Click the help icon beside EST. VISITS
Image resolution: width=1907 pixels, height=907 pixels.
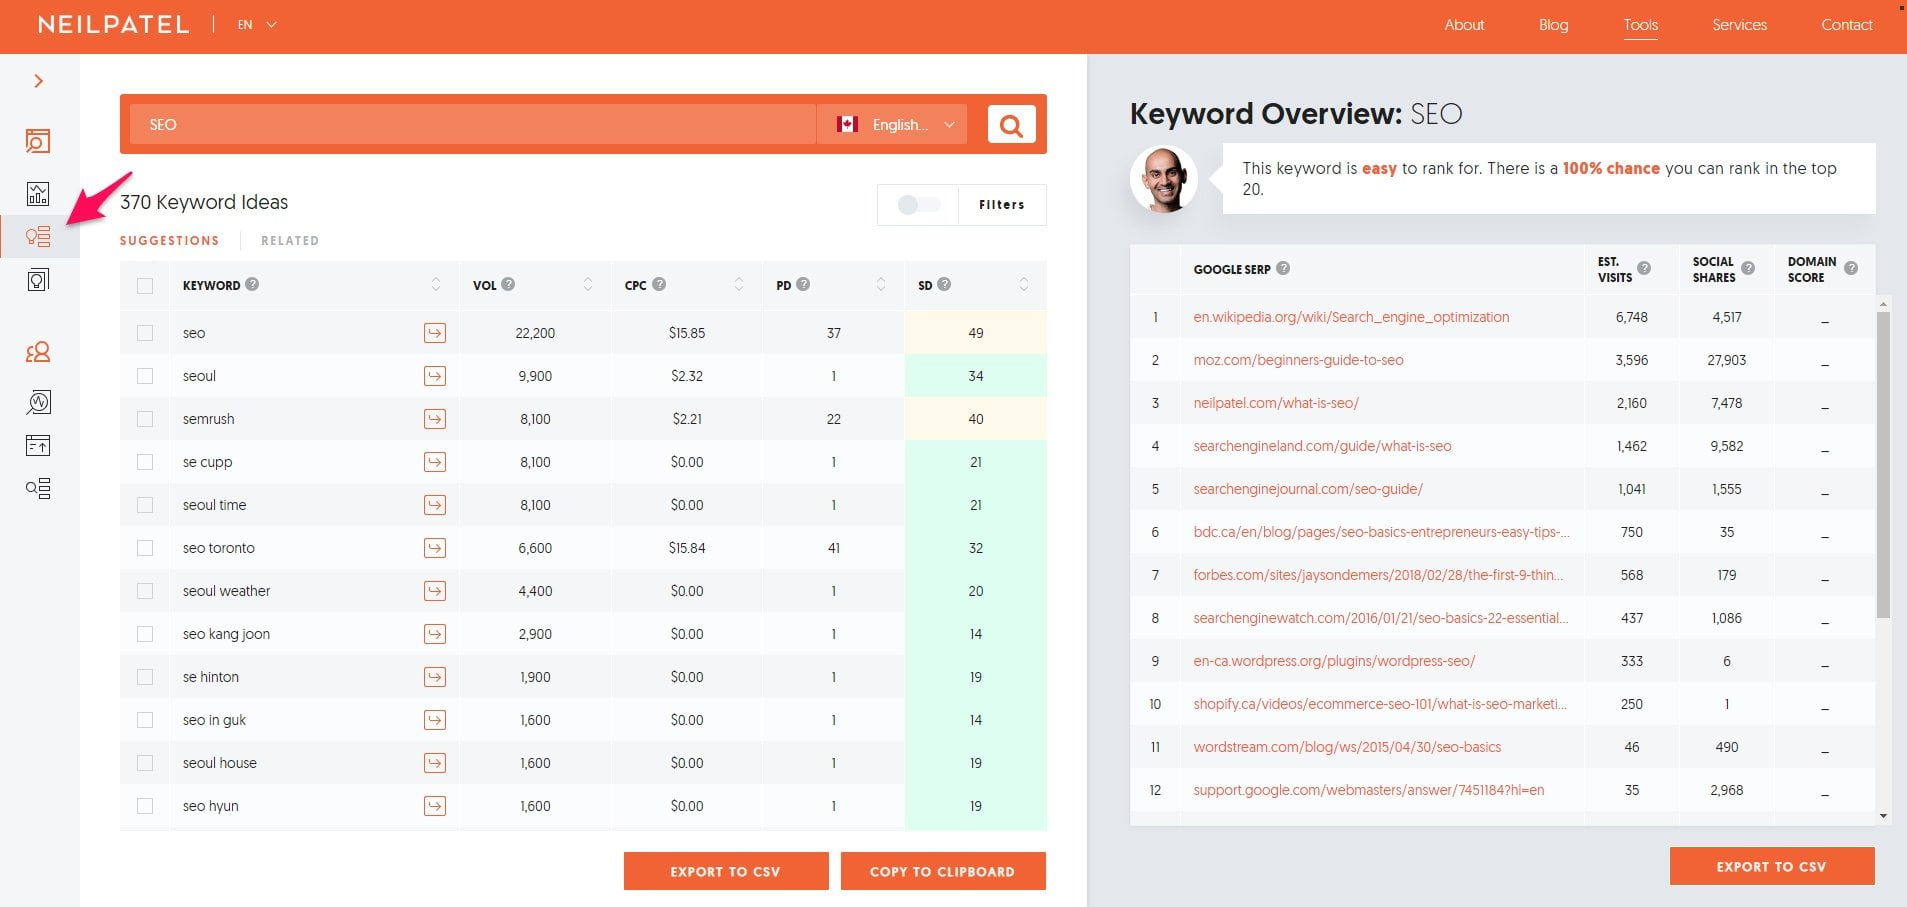1644,268
